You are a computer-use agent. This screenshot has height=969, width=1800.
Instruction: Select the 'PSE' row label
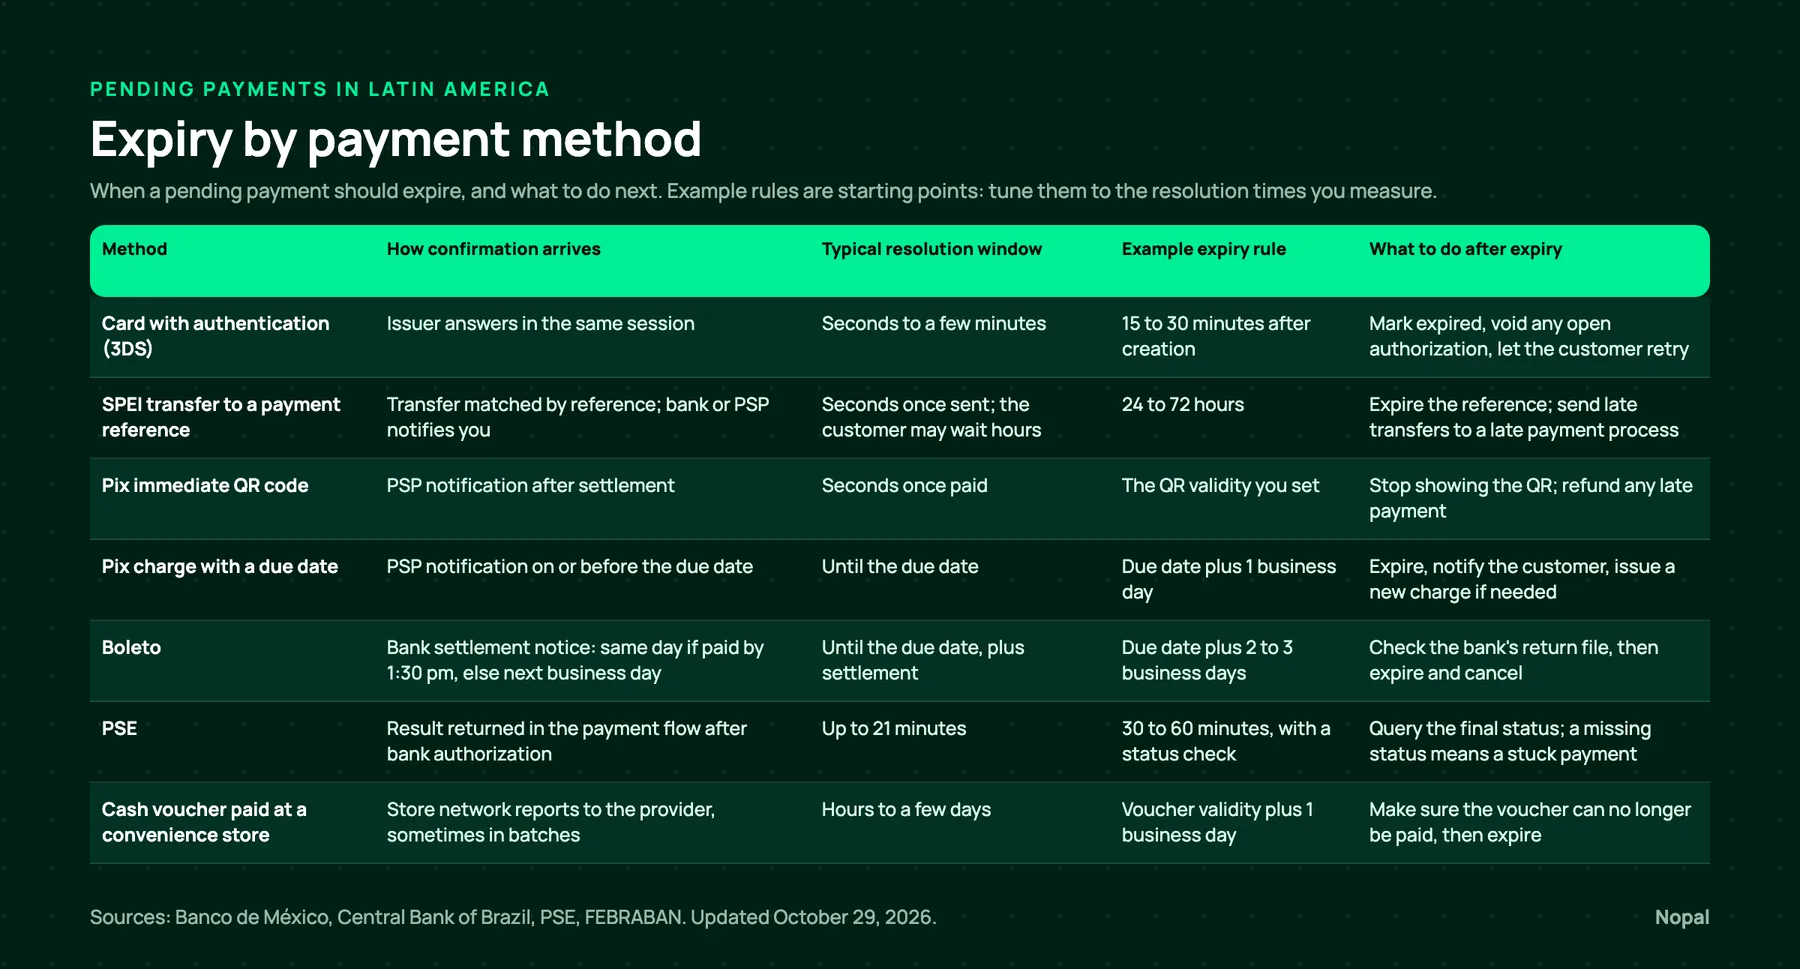(119, 729)
